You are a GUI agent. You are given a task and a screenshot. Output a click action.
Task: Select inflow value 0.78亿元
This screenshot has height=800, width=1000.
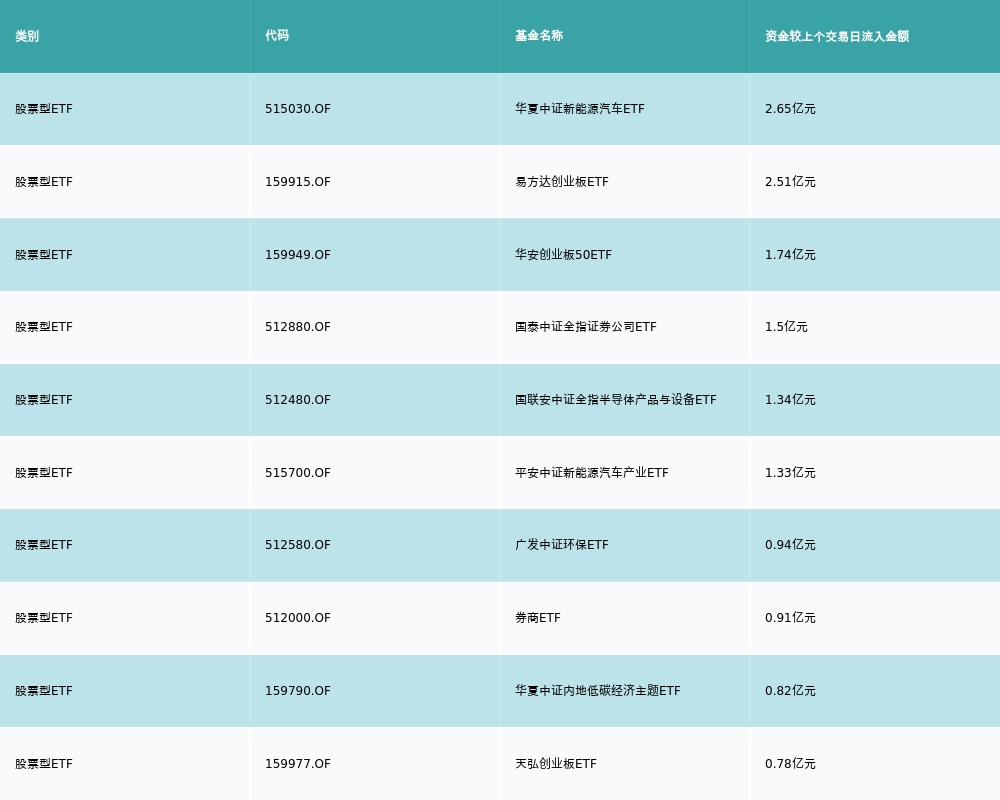[x=790, y=764]
